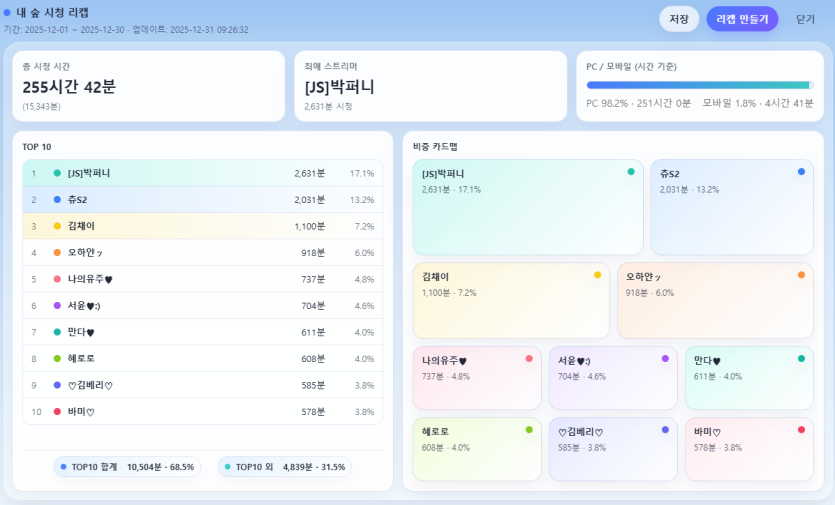This screenshot has width=835, height=505.
Task: Click the yellow dot on 김채이 card
Action: click(x=597, y=275)
